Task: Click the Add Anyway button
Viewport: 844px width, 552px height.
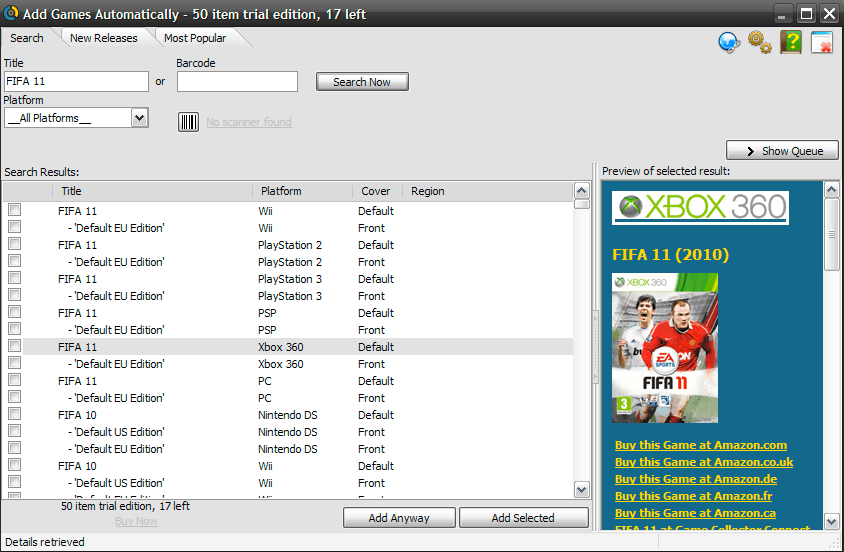Action: tap(399, 518)
